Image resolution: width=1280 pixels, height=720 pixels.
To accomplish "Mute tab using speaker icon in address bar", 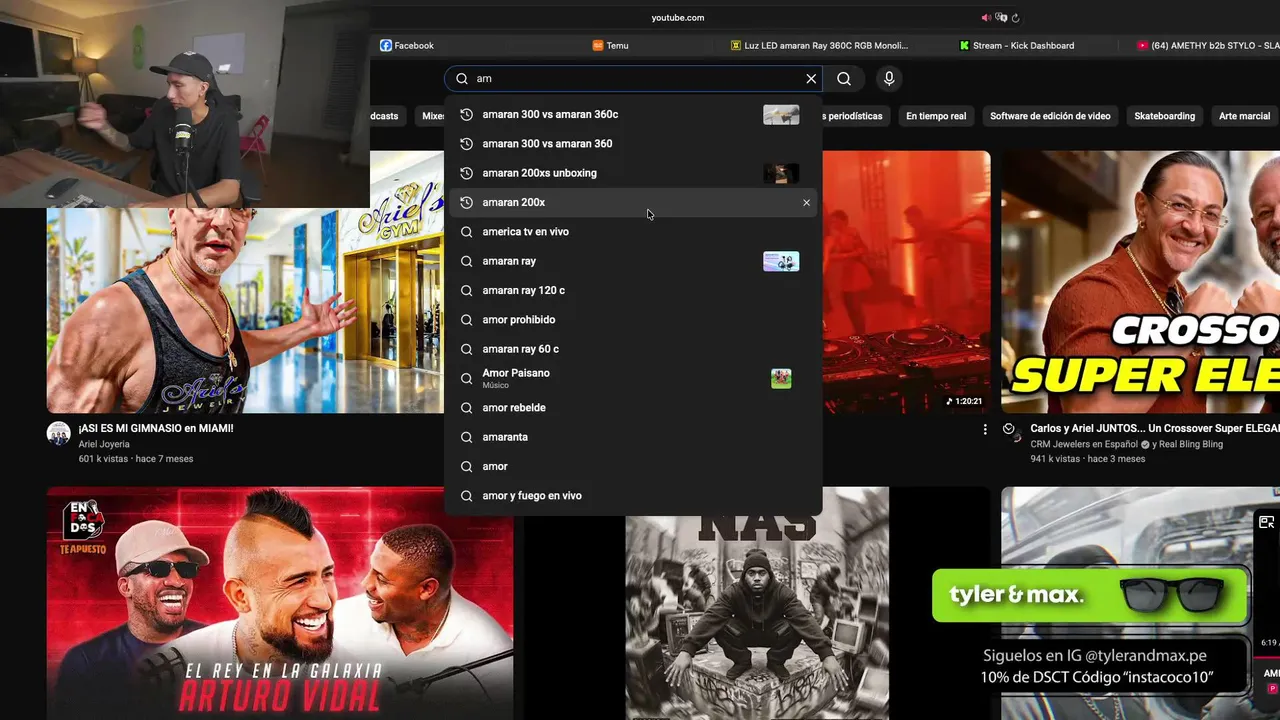I will pyautogui.click(x=986, y=17).
